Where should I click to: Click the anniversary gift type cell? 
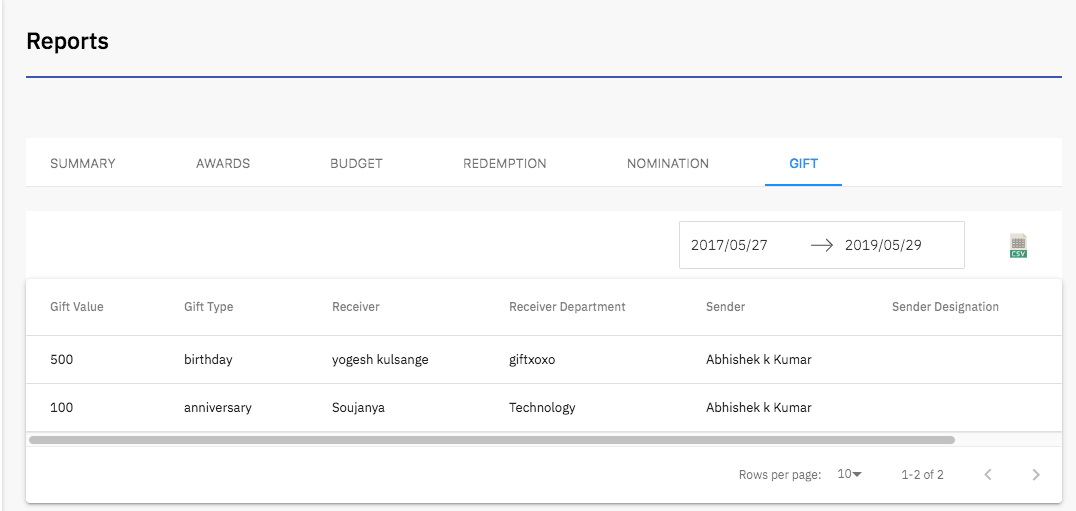(x=218, y=407)
